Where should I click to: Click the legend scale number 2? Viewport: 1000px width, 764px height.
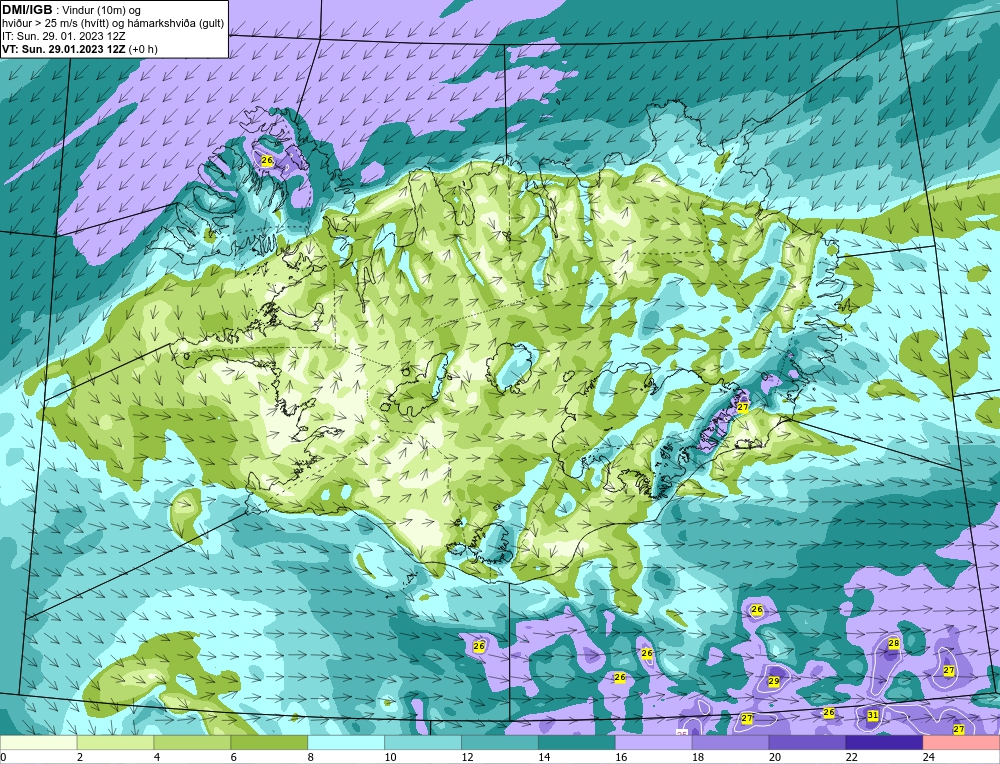80,757
